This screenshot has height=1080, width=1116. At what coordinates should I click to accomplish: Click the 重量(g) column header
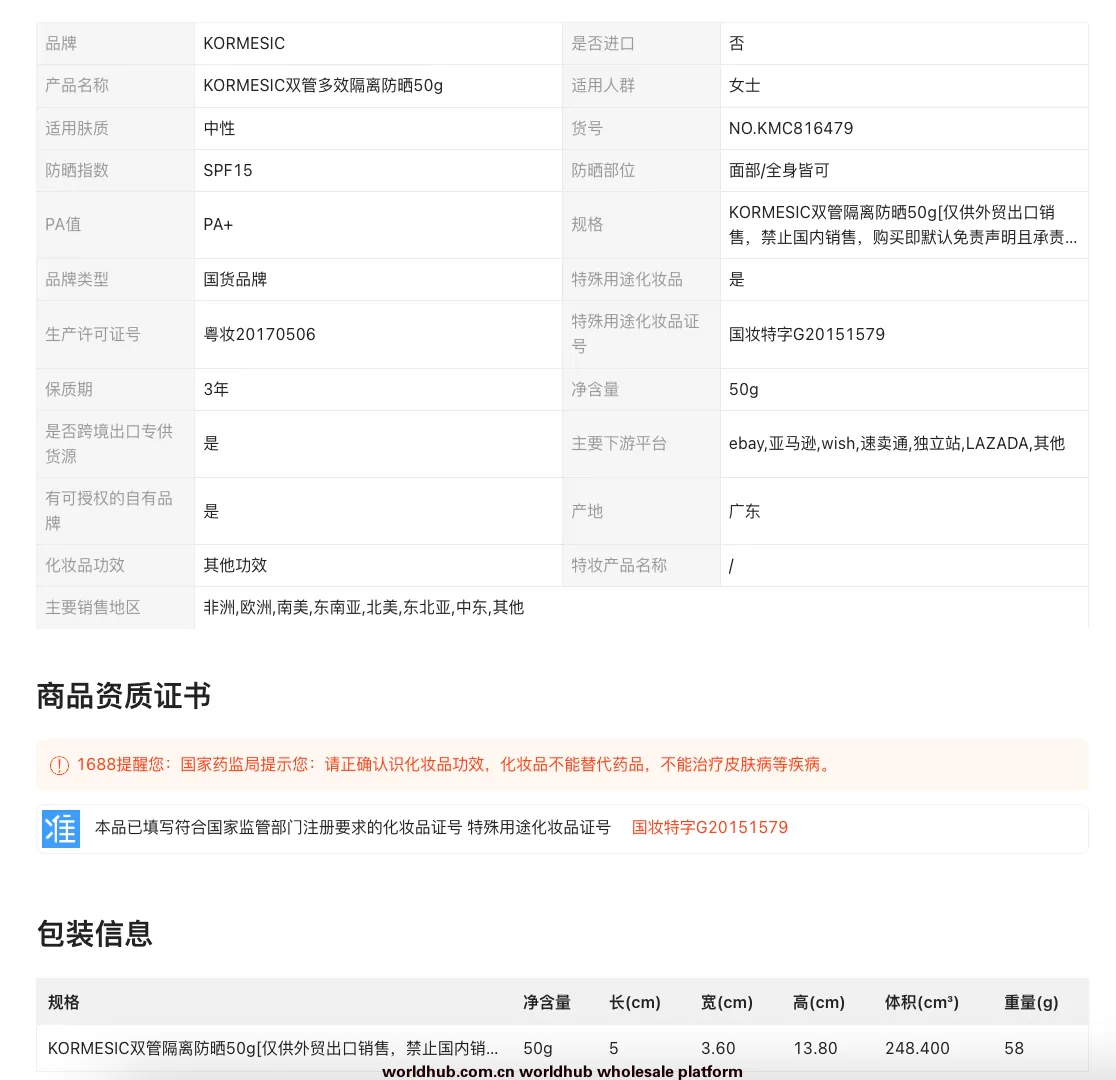click(x=1031, y=1002)
